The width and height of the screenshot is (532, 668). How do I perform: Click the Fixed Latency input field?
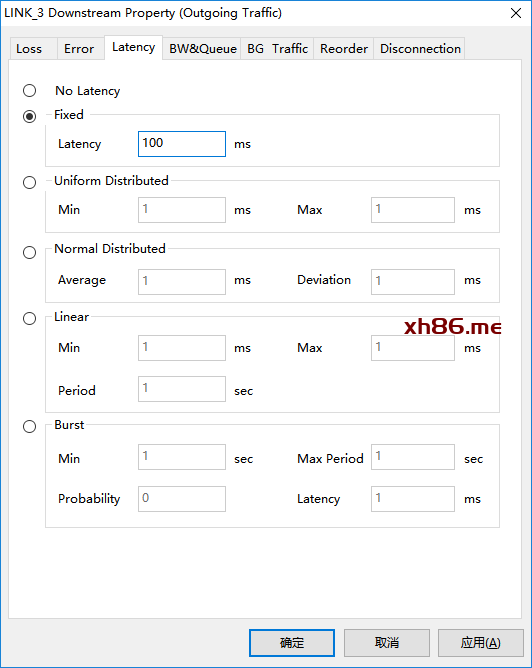coord(182,144)
